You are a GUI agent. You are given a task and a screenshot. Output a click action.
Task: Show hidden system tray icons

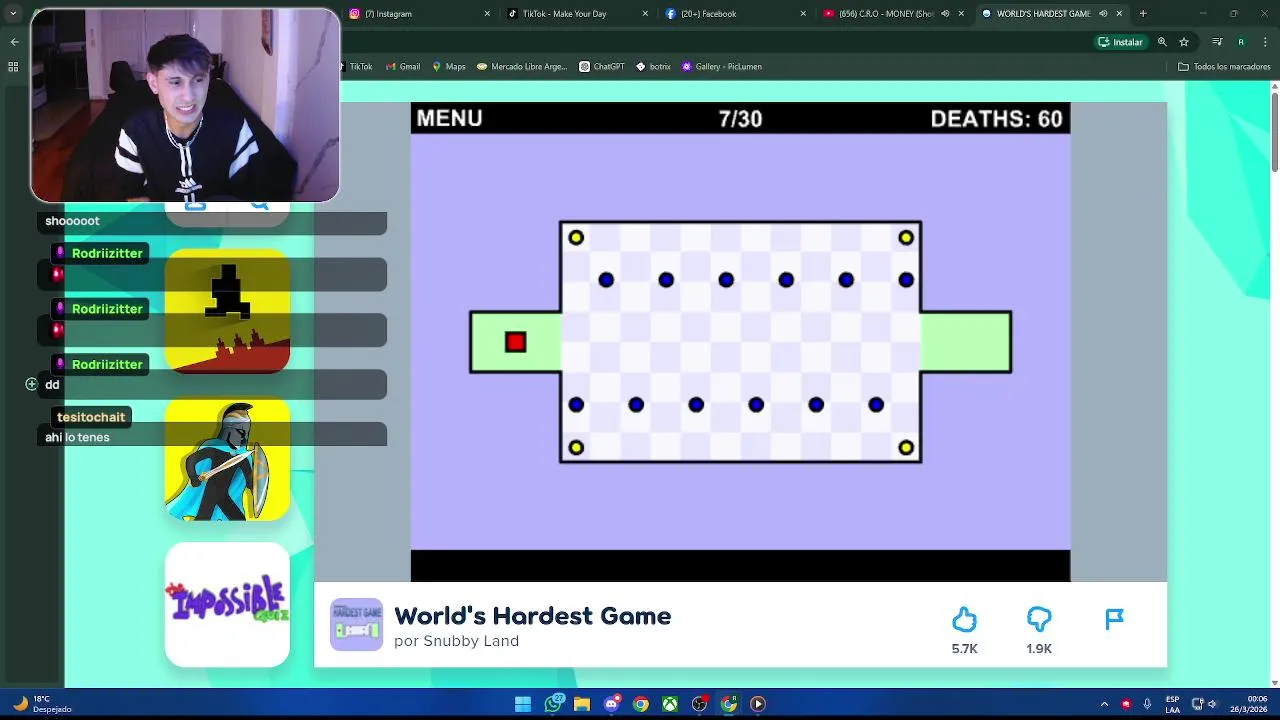coord(1104,704)
